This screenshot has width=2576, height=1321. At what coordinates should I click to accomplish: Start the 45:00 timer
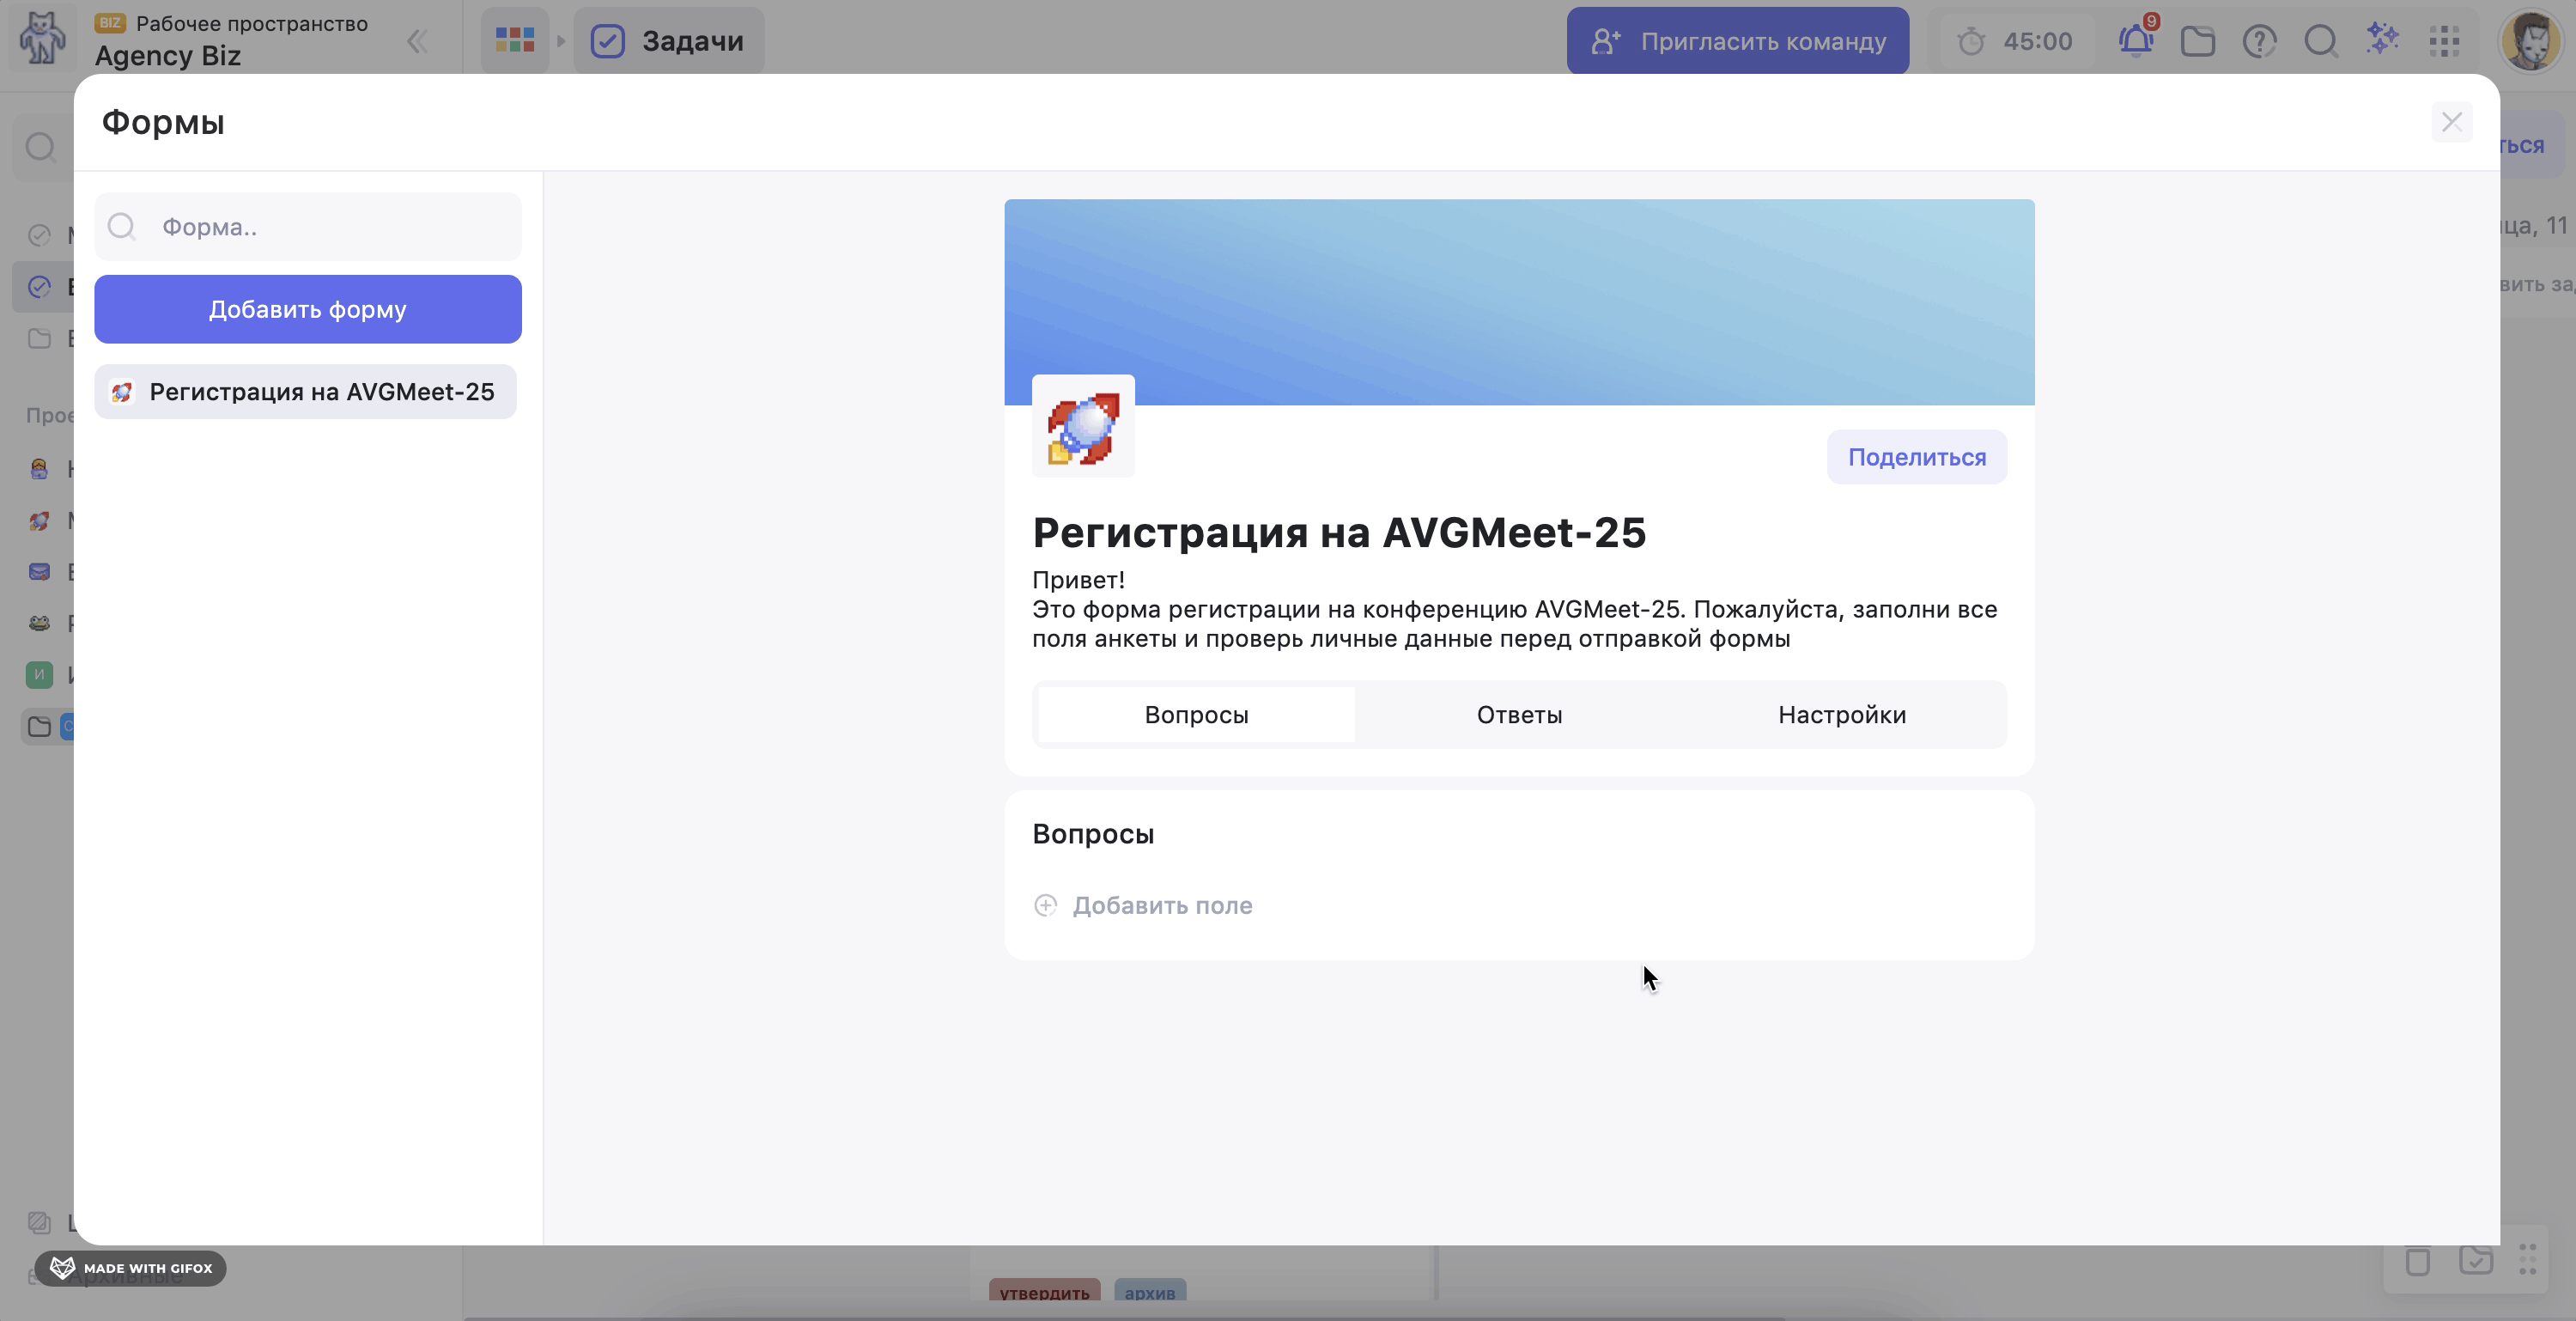pyautogui.click(x=2014, y=41)
